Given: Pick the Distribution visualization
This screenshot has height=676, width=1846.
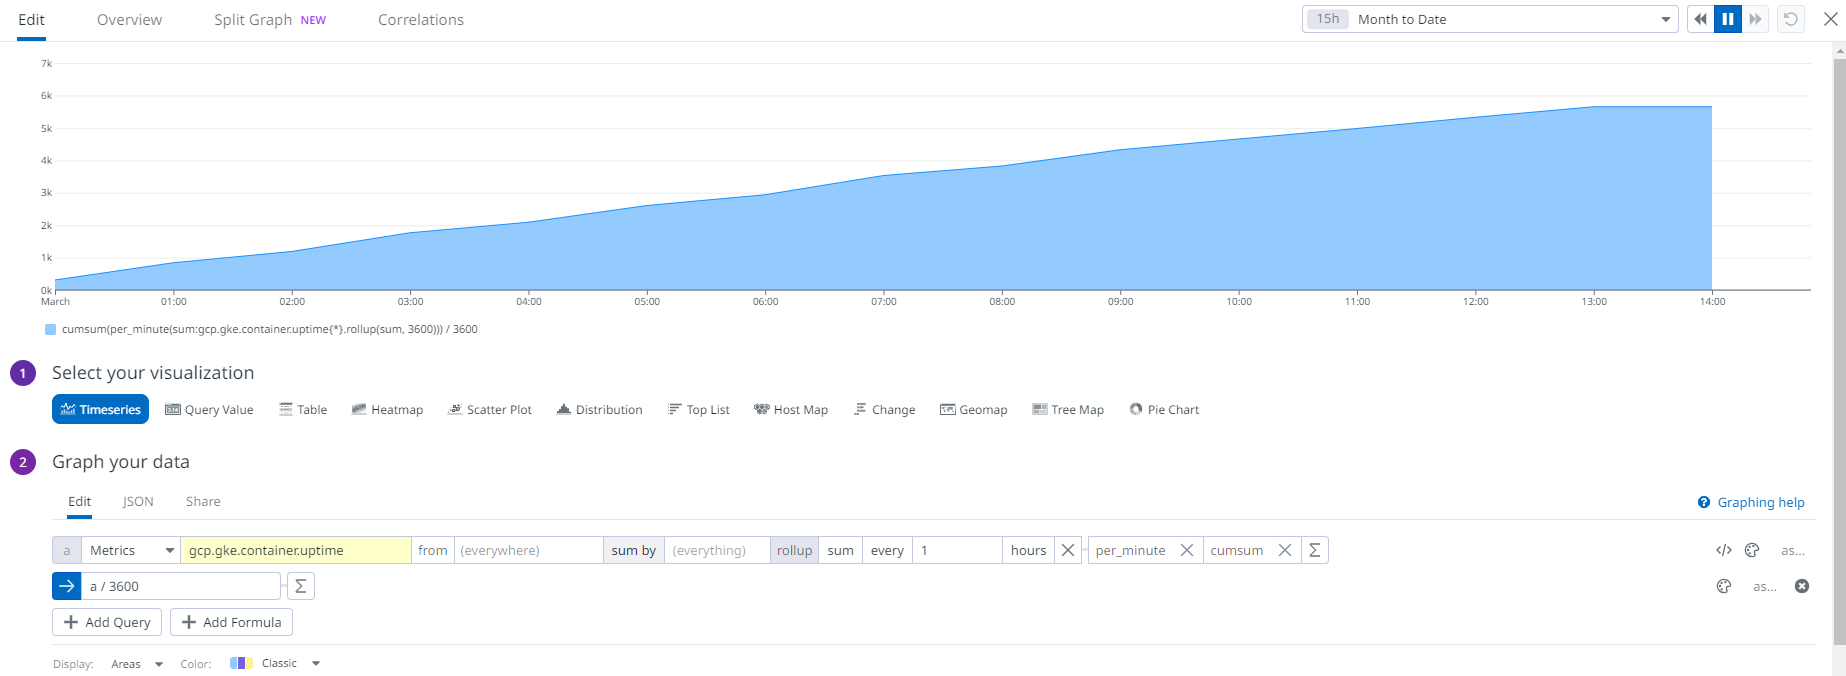Looking at the screenshot, I should [599, 409].
